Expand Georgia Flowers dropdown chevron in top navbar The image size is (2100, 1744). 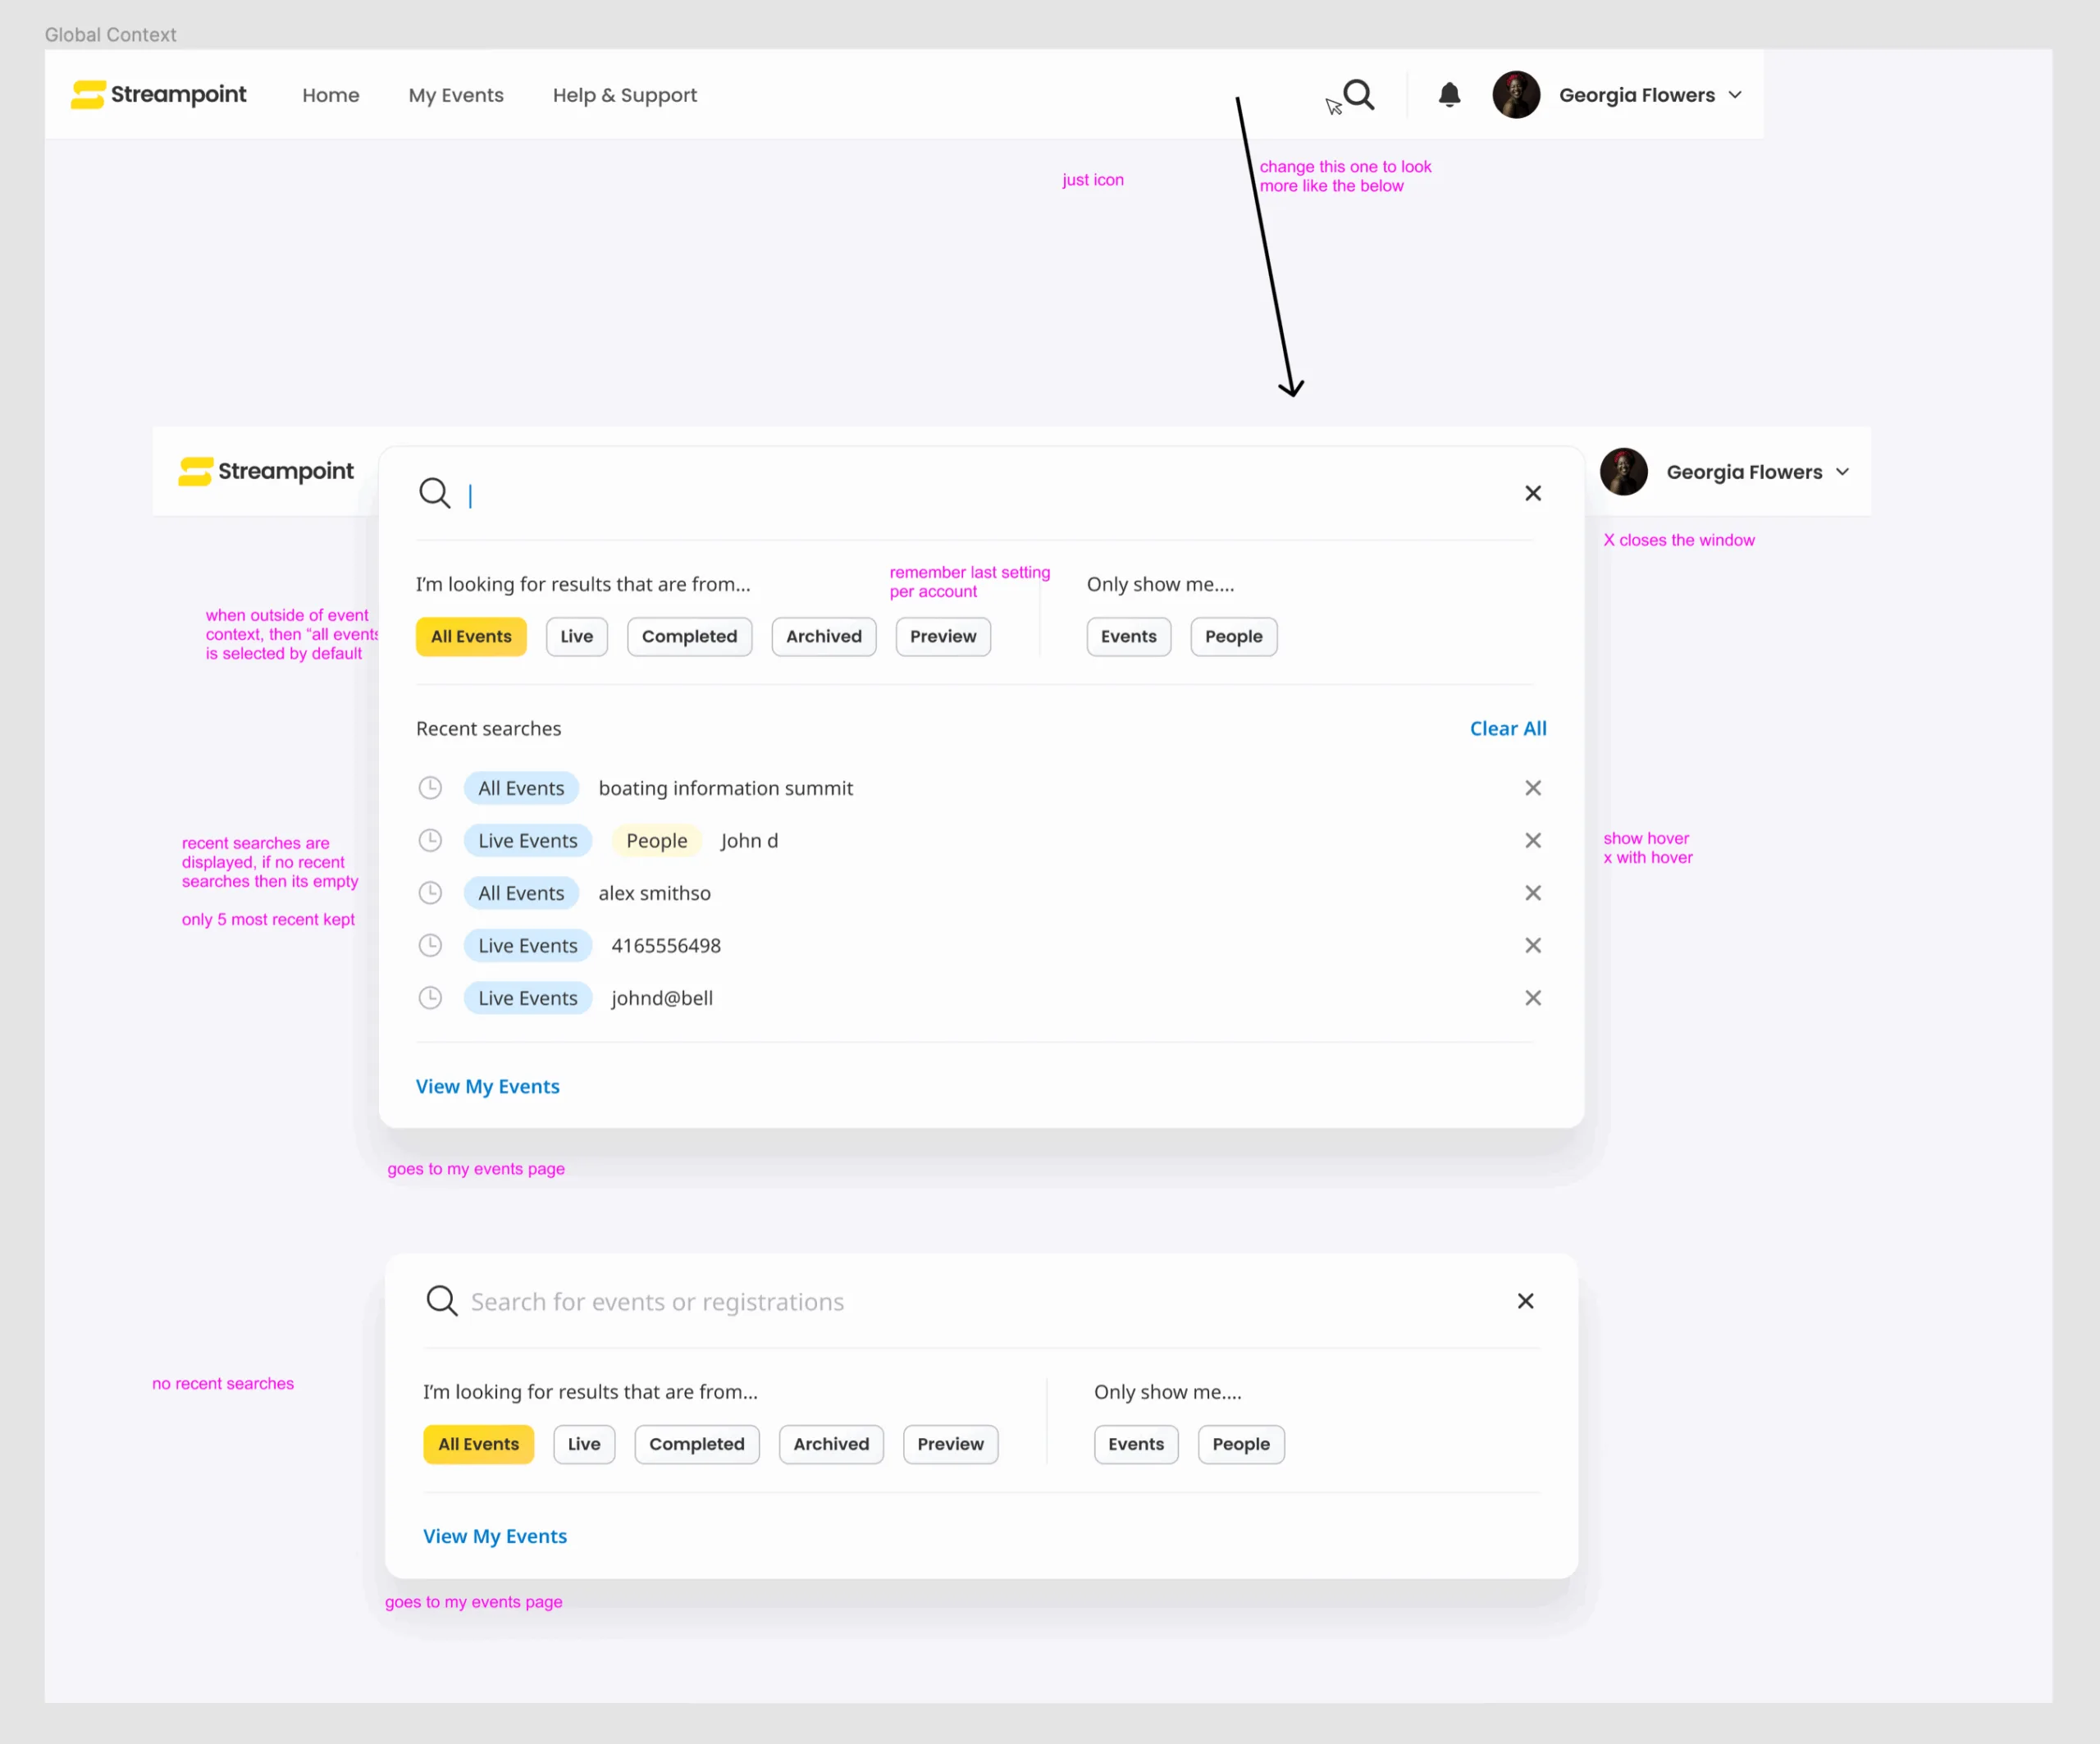pos(1735,95)
